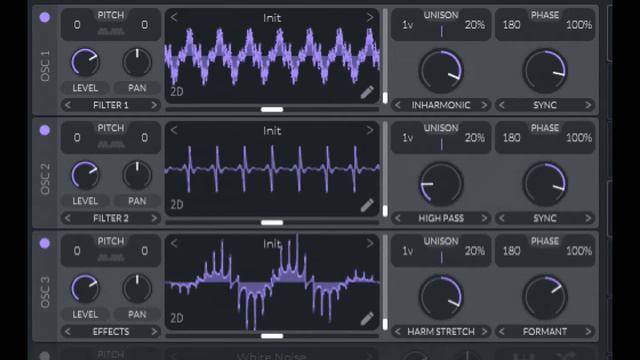
Task: Select previous wavetable in OSC 1
Action: click(174, 17)
